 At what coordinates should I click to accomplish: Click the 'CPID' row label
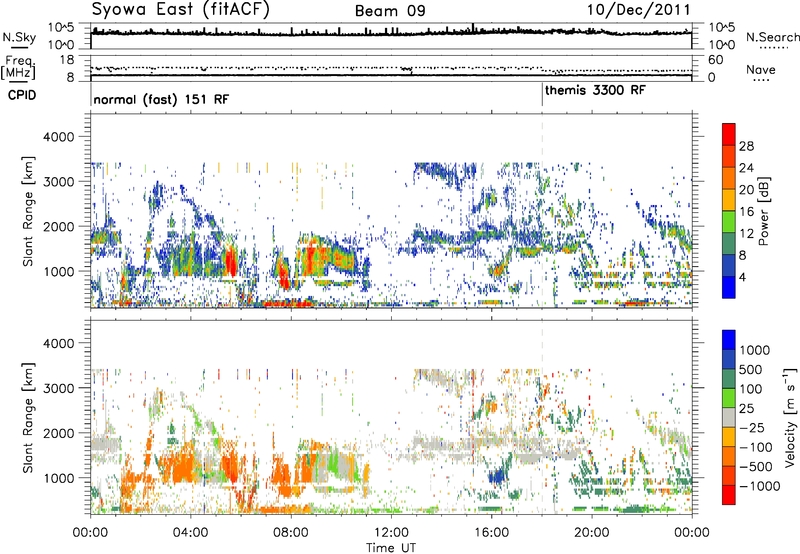(x=22, y=95)
